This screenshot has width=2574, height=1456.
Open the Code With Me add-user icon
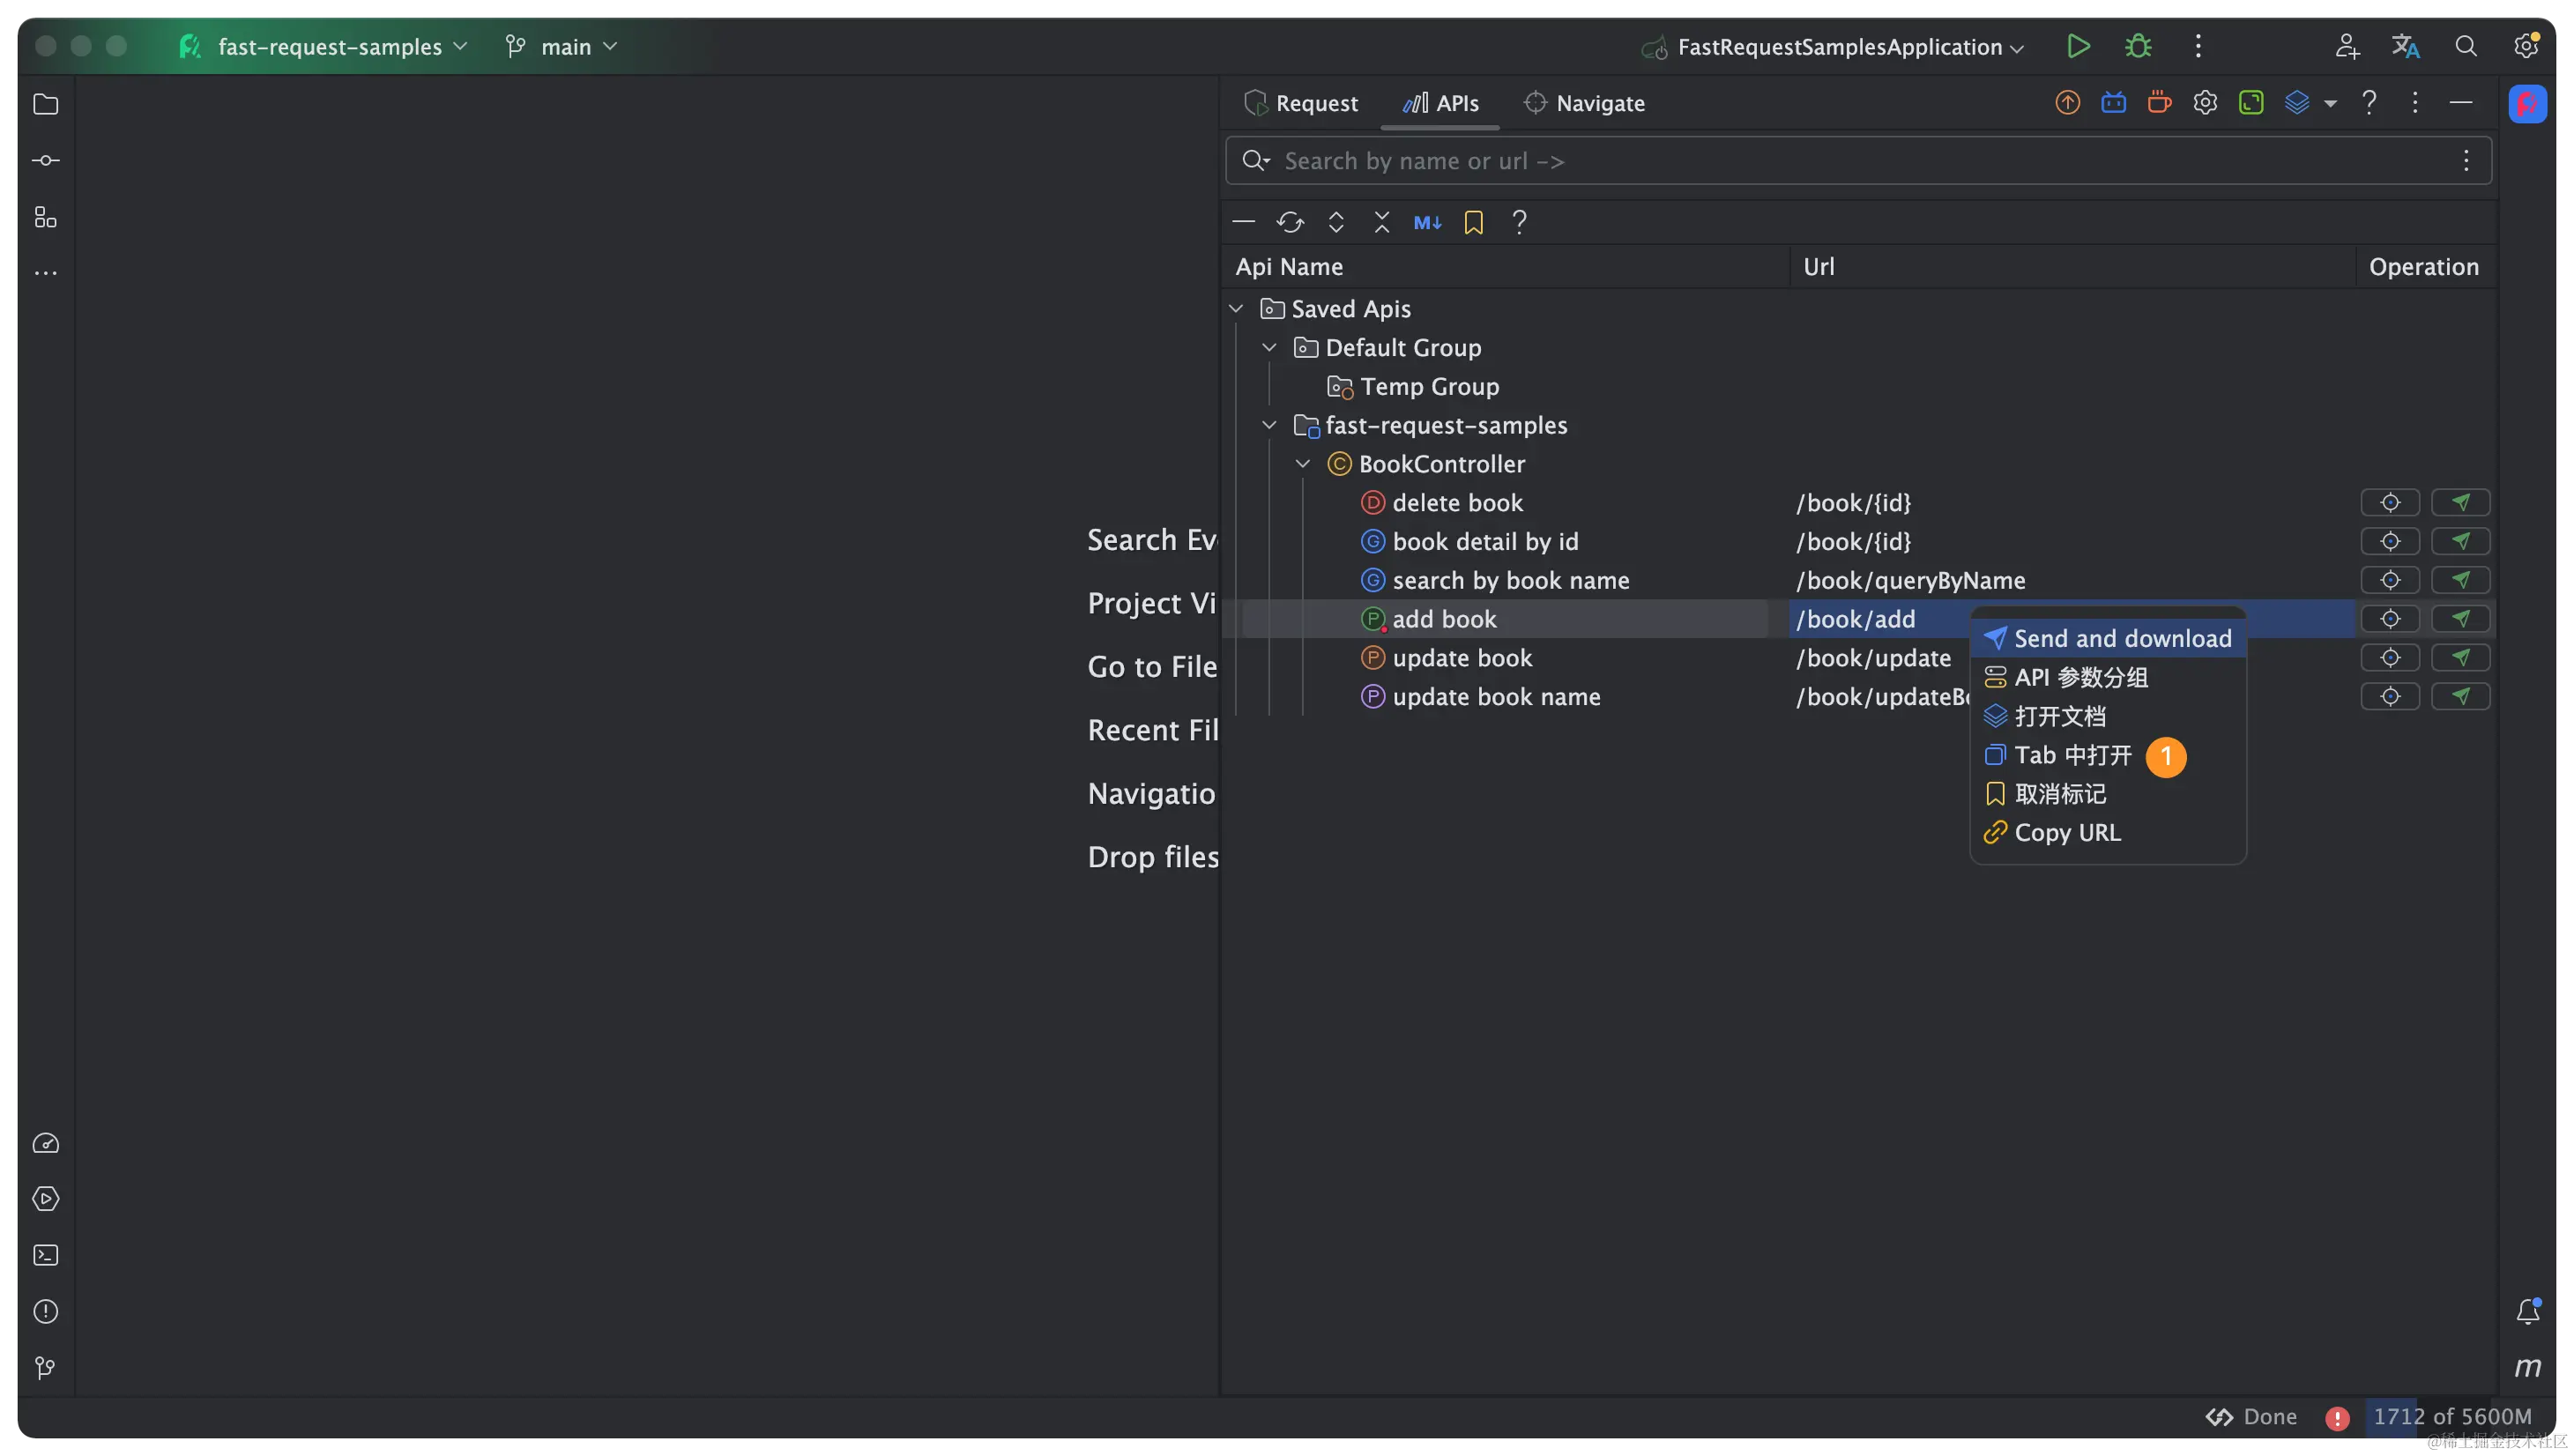pos(2347,46)
